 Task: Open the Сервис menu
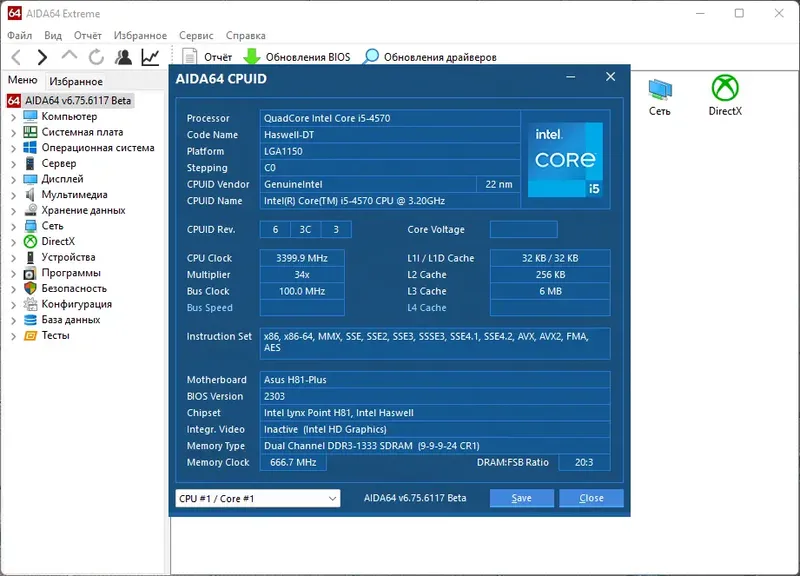[196, 35]
